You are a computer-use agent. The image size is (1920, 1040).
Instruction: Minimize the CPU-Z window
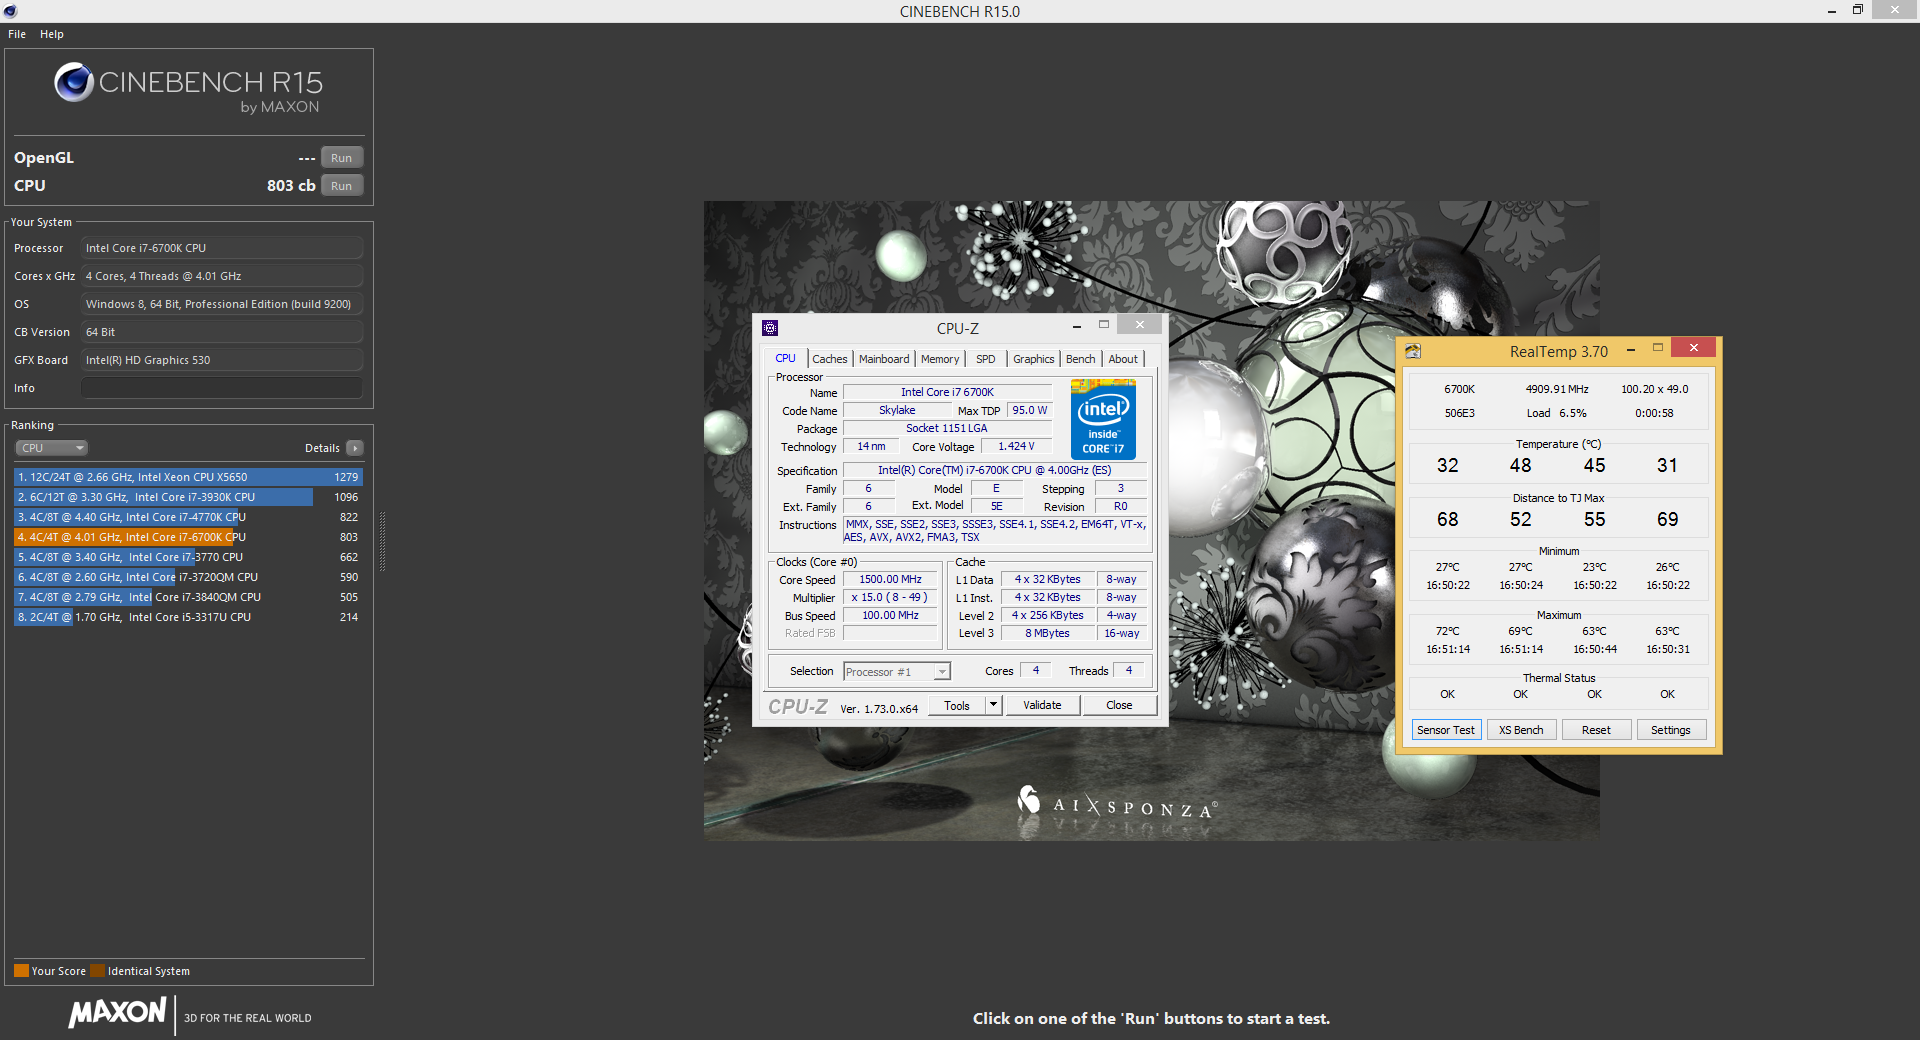tap(1076, 326)
